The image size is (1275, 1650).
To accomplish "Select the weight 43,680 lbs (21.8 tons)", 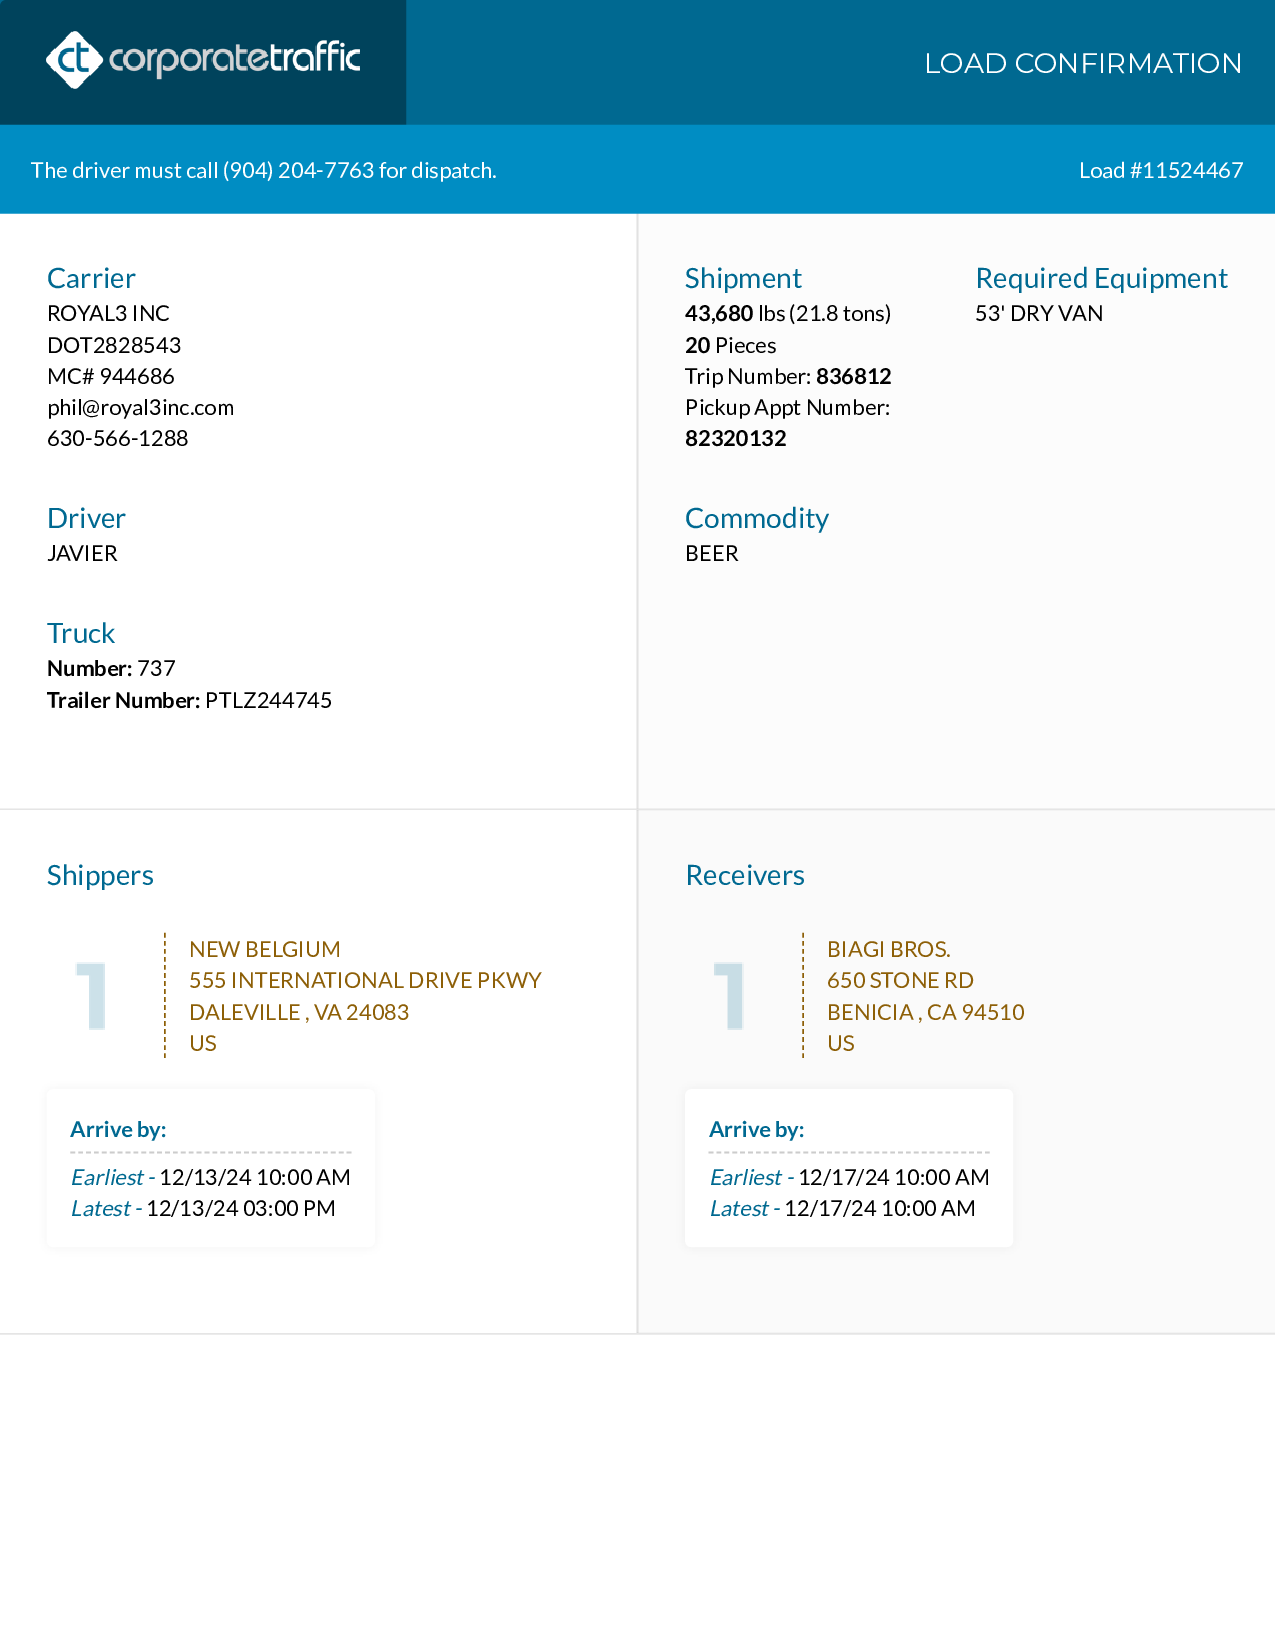I will point(788,313).
